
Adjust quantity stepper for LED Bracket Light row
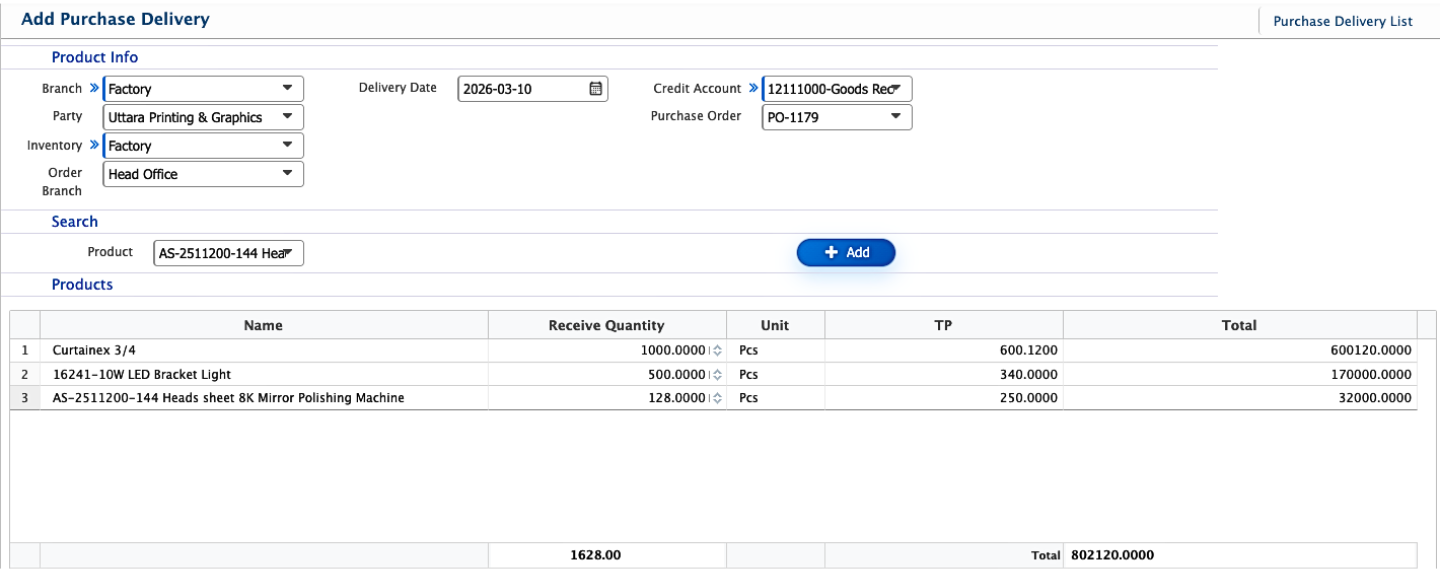[716, 375]
